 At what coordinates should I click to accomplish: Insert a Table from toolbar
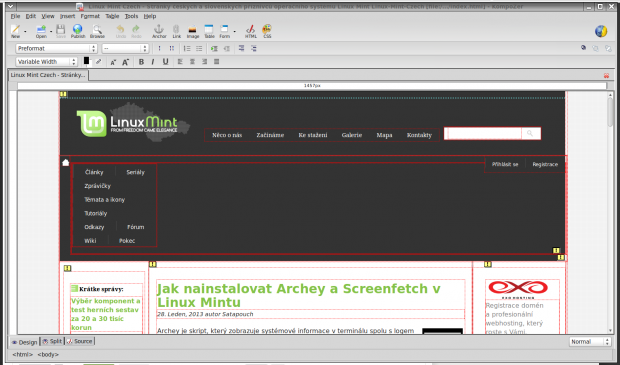click(209, 31)
